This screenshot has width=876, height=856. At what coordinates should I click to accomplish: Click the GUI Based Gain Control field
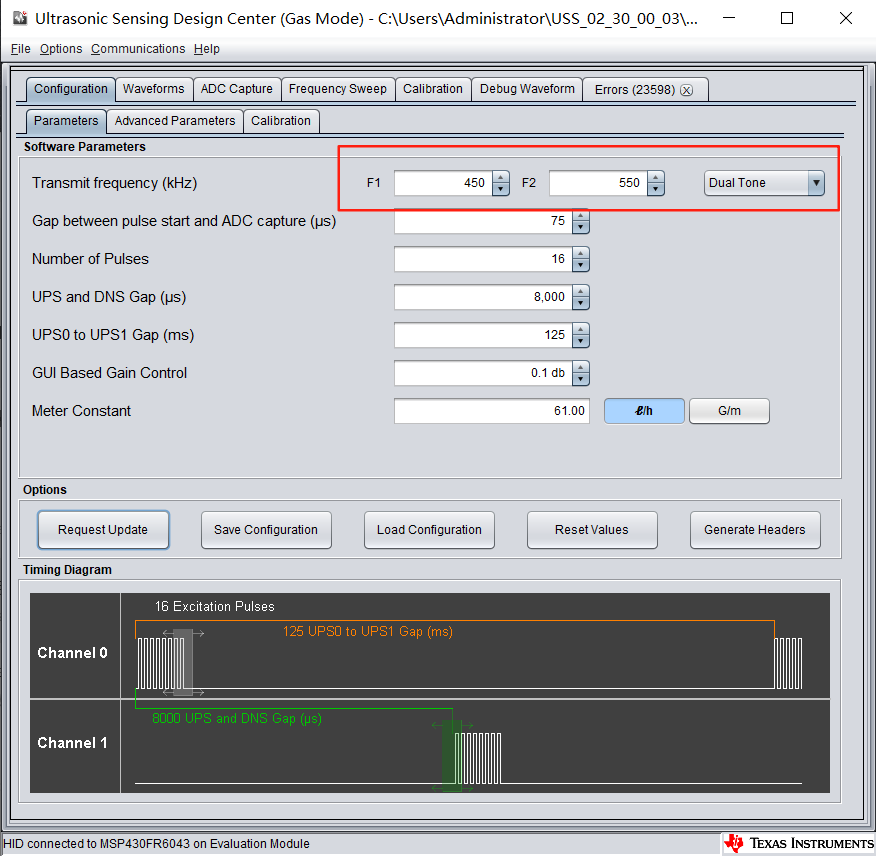coord(483,373)
